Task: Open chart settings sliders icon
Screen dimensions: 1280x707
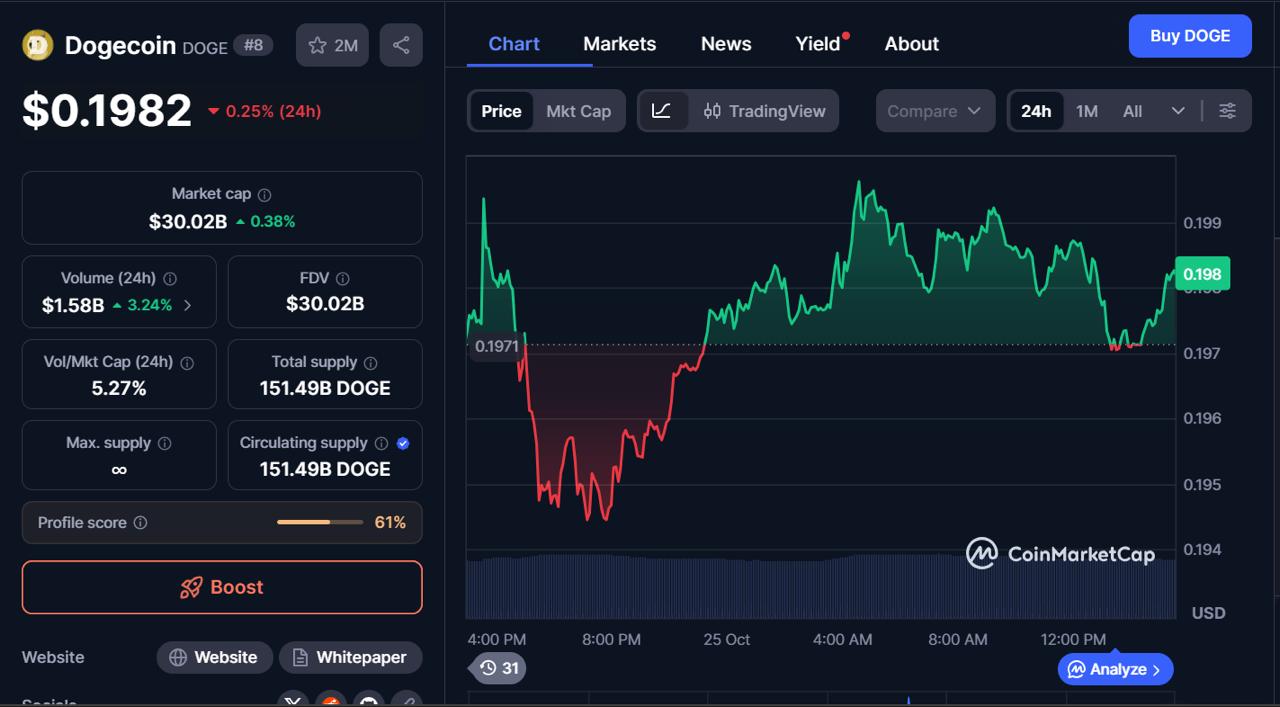Action: 1227,111
